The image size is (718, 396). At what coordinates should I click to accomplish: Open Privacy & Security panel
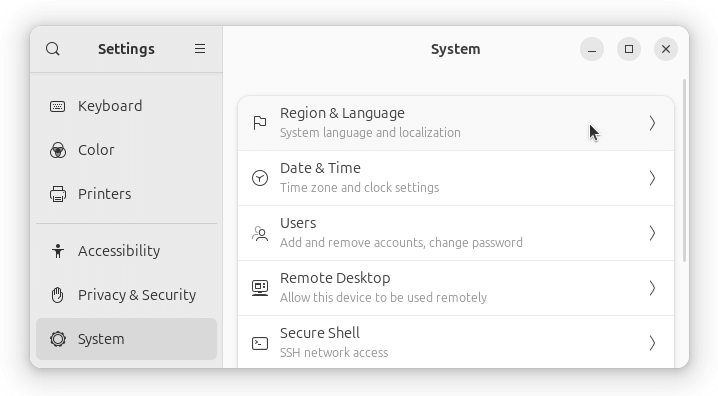click(126, 295)
